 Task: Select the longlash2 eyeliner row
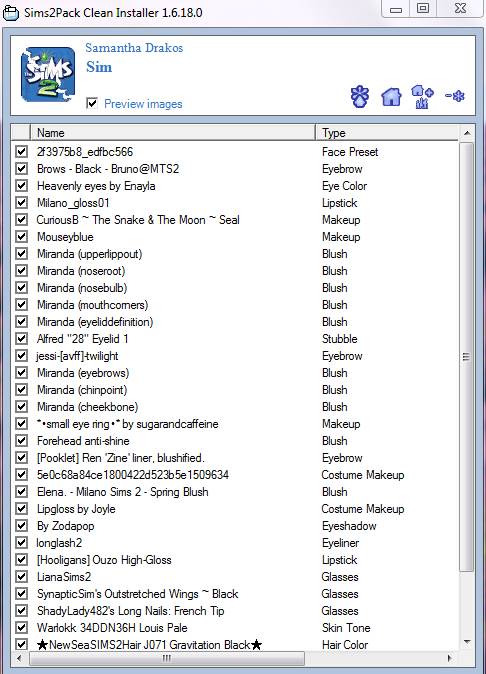235,542
